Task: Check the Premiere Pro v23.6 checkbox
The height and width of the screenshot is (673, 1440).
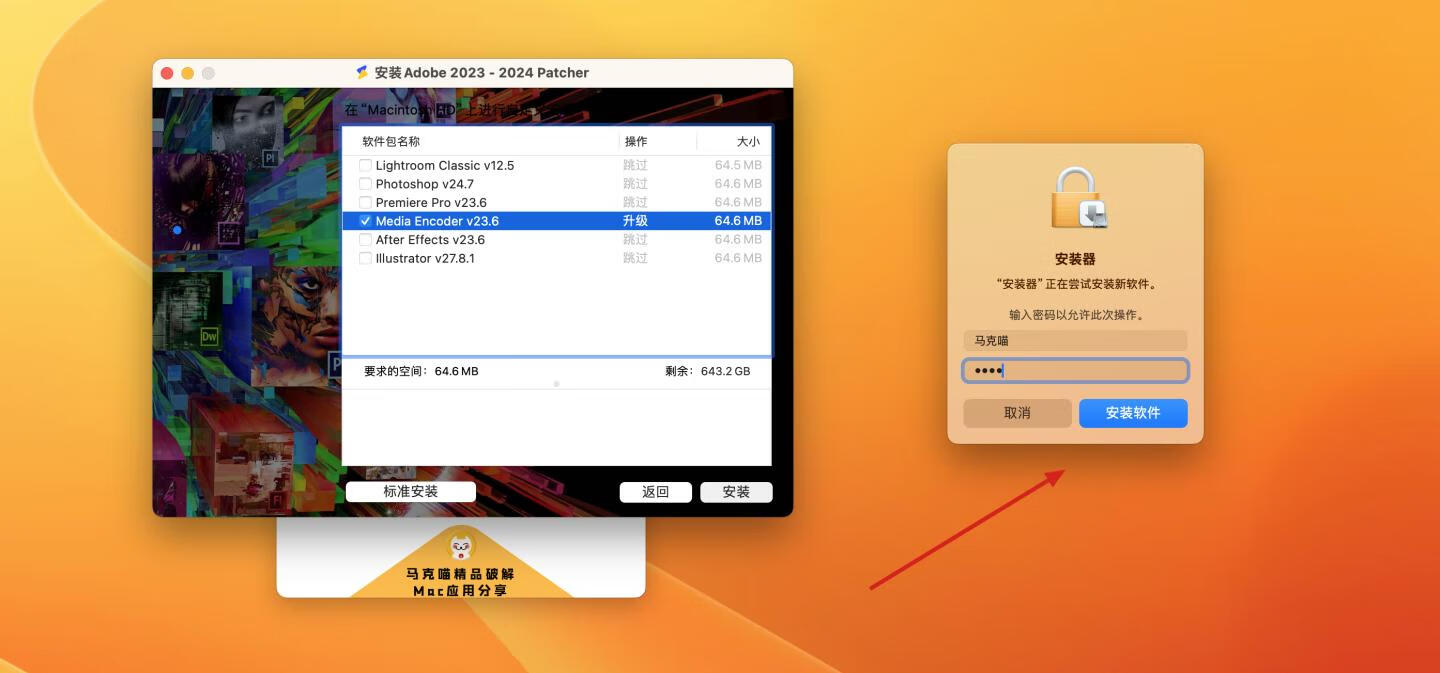Action: click(x=365, y=202)
